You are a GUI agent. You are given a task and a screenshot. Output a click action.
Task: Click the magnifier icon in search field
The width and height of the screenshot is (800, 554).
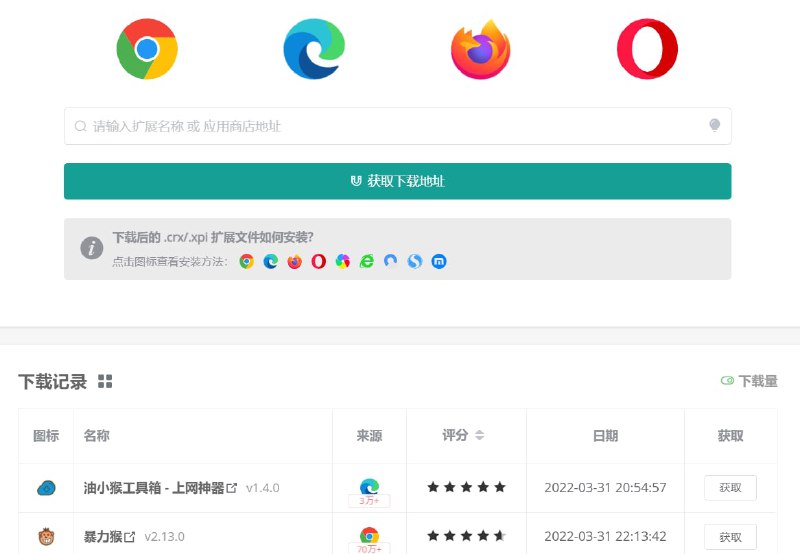click(81, 126)
